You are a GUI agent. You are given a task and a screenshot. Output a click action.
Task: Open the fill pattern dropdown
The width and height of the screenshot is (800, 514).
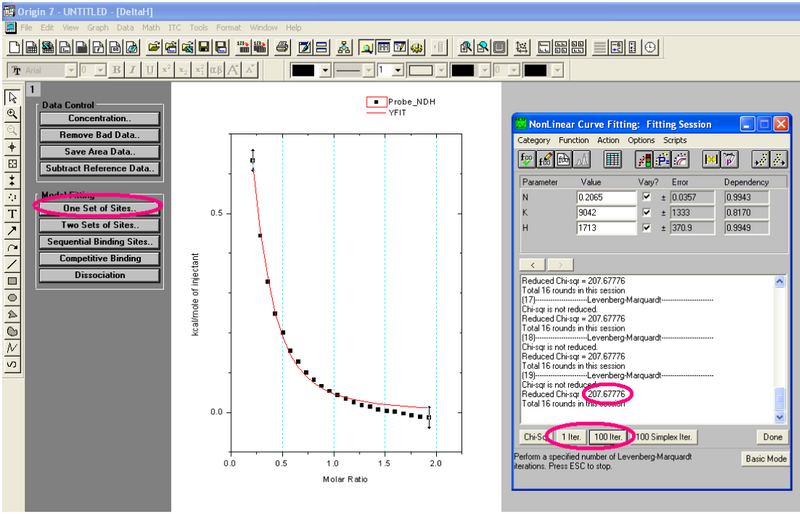[x=442, y=70]
